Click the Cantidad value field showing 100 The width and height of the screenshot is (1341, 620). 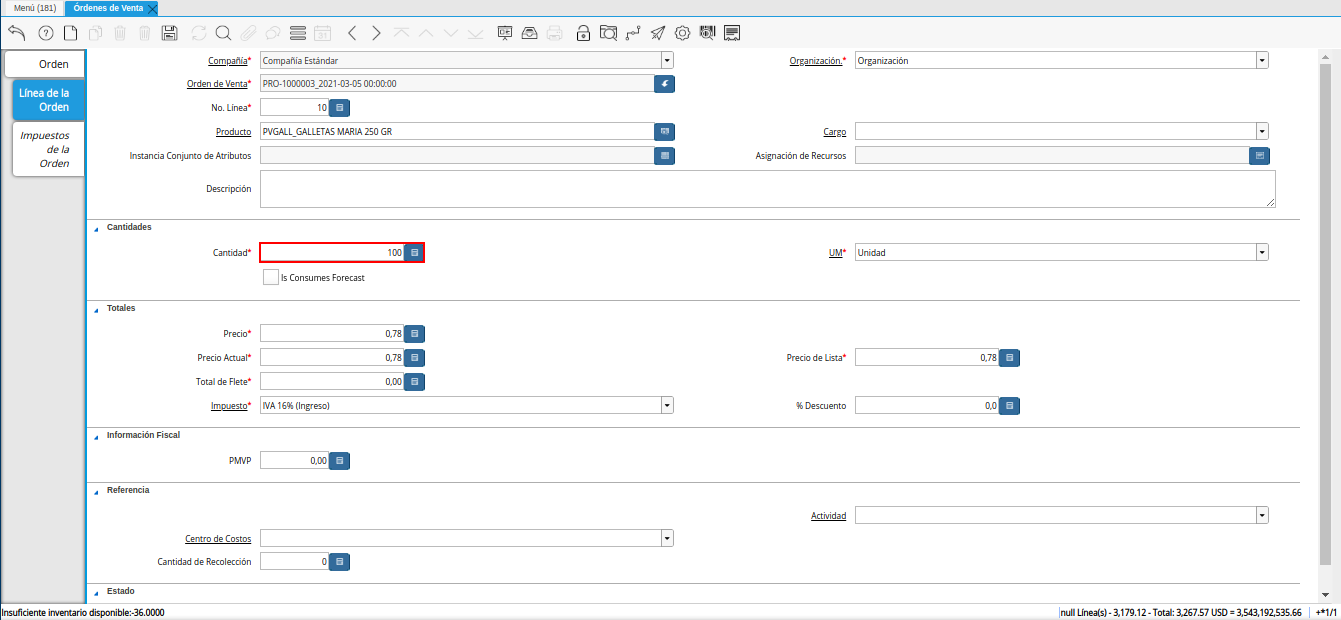pos(333,253)
